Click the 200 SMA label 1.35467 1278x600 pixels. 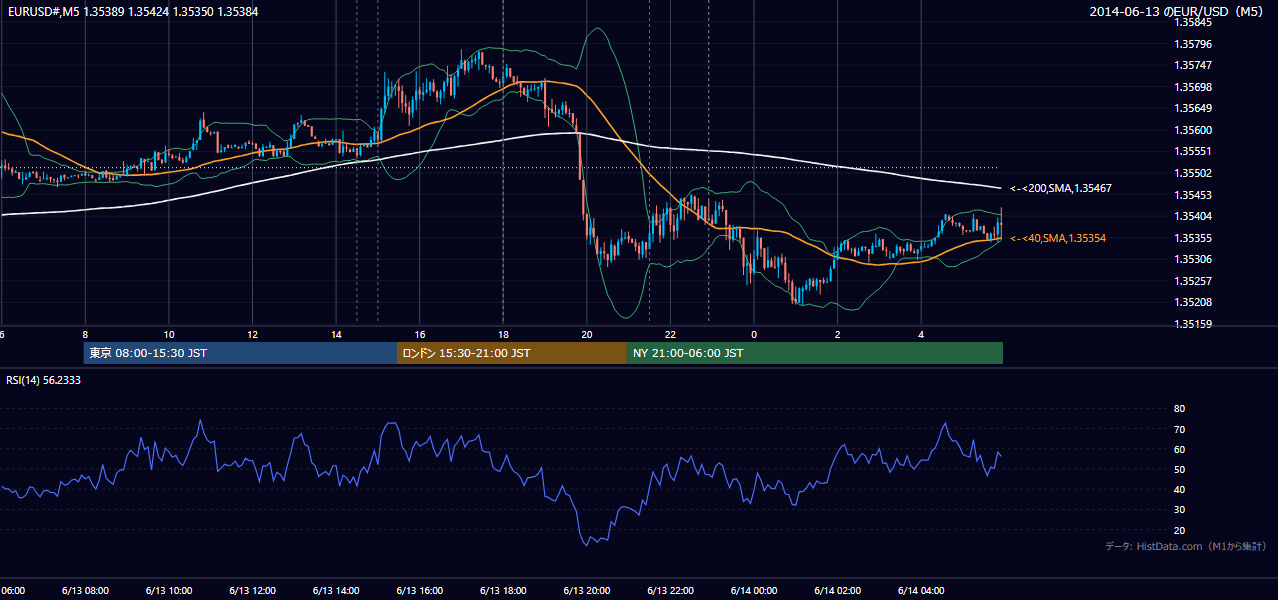(x=1061, y=188)
